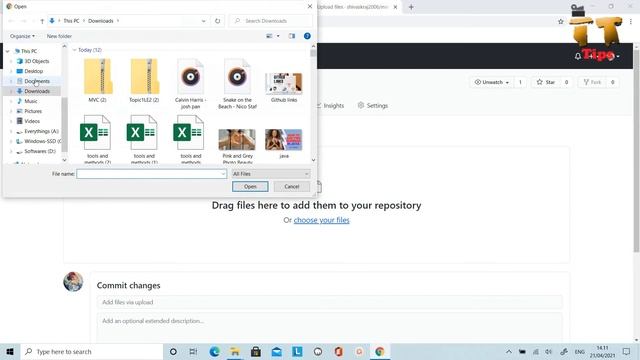The image size is (640, 360).
Task: Open the Insights tab on GitHub
Action: tap(331, 106)
